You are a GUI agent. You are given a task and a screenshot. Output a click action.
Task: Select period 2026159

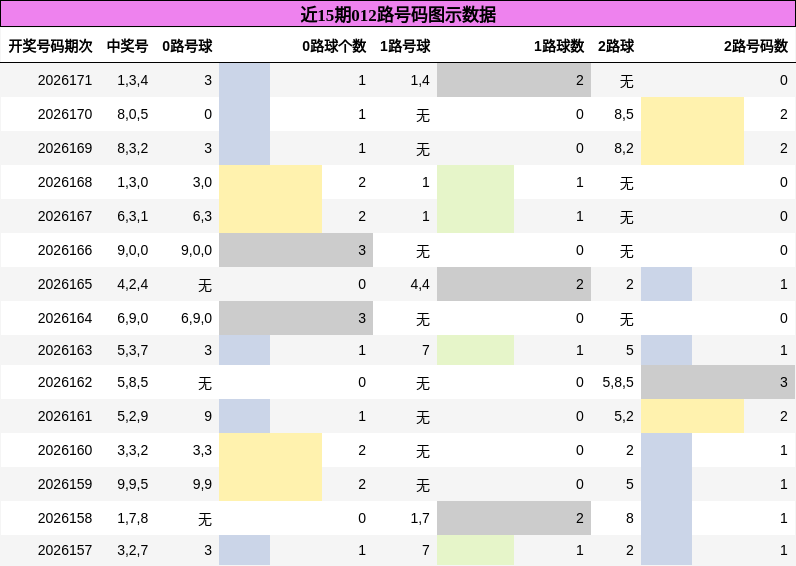click(65, 484)
